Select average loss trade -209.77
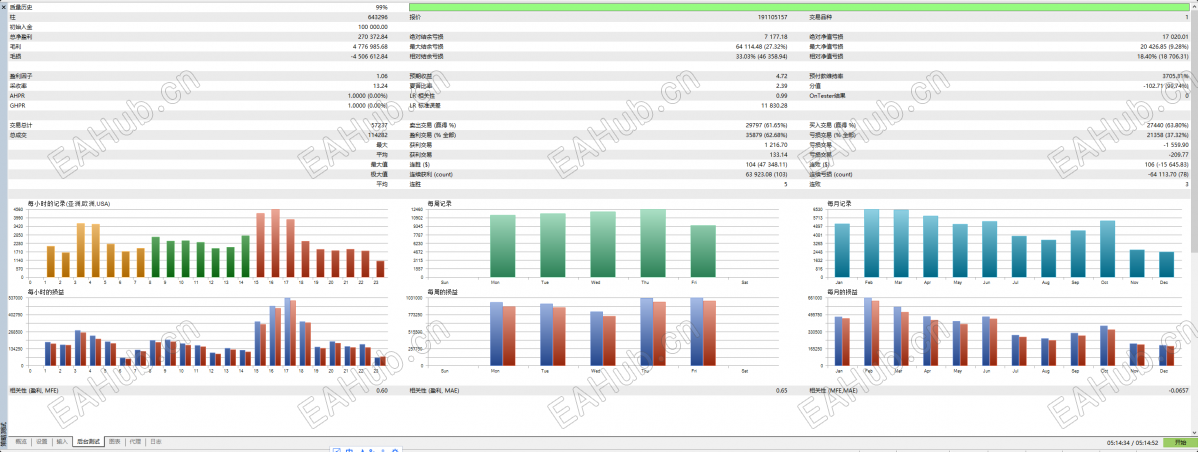The image size is (1198, 452). coord(1179,155)
